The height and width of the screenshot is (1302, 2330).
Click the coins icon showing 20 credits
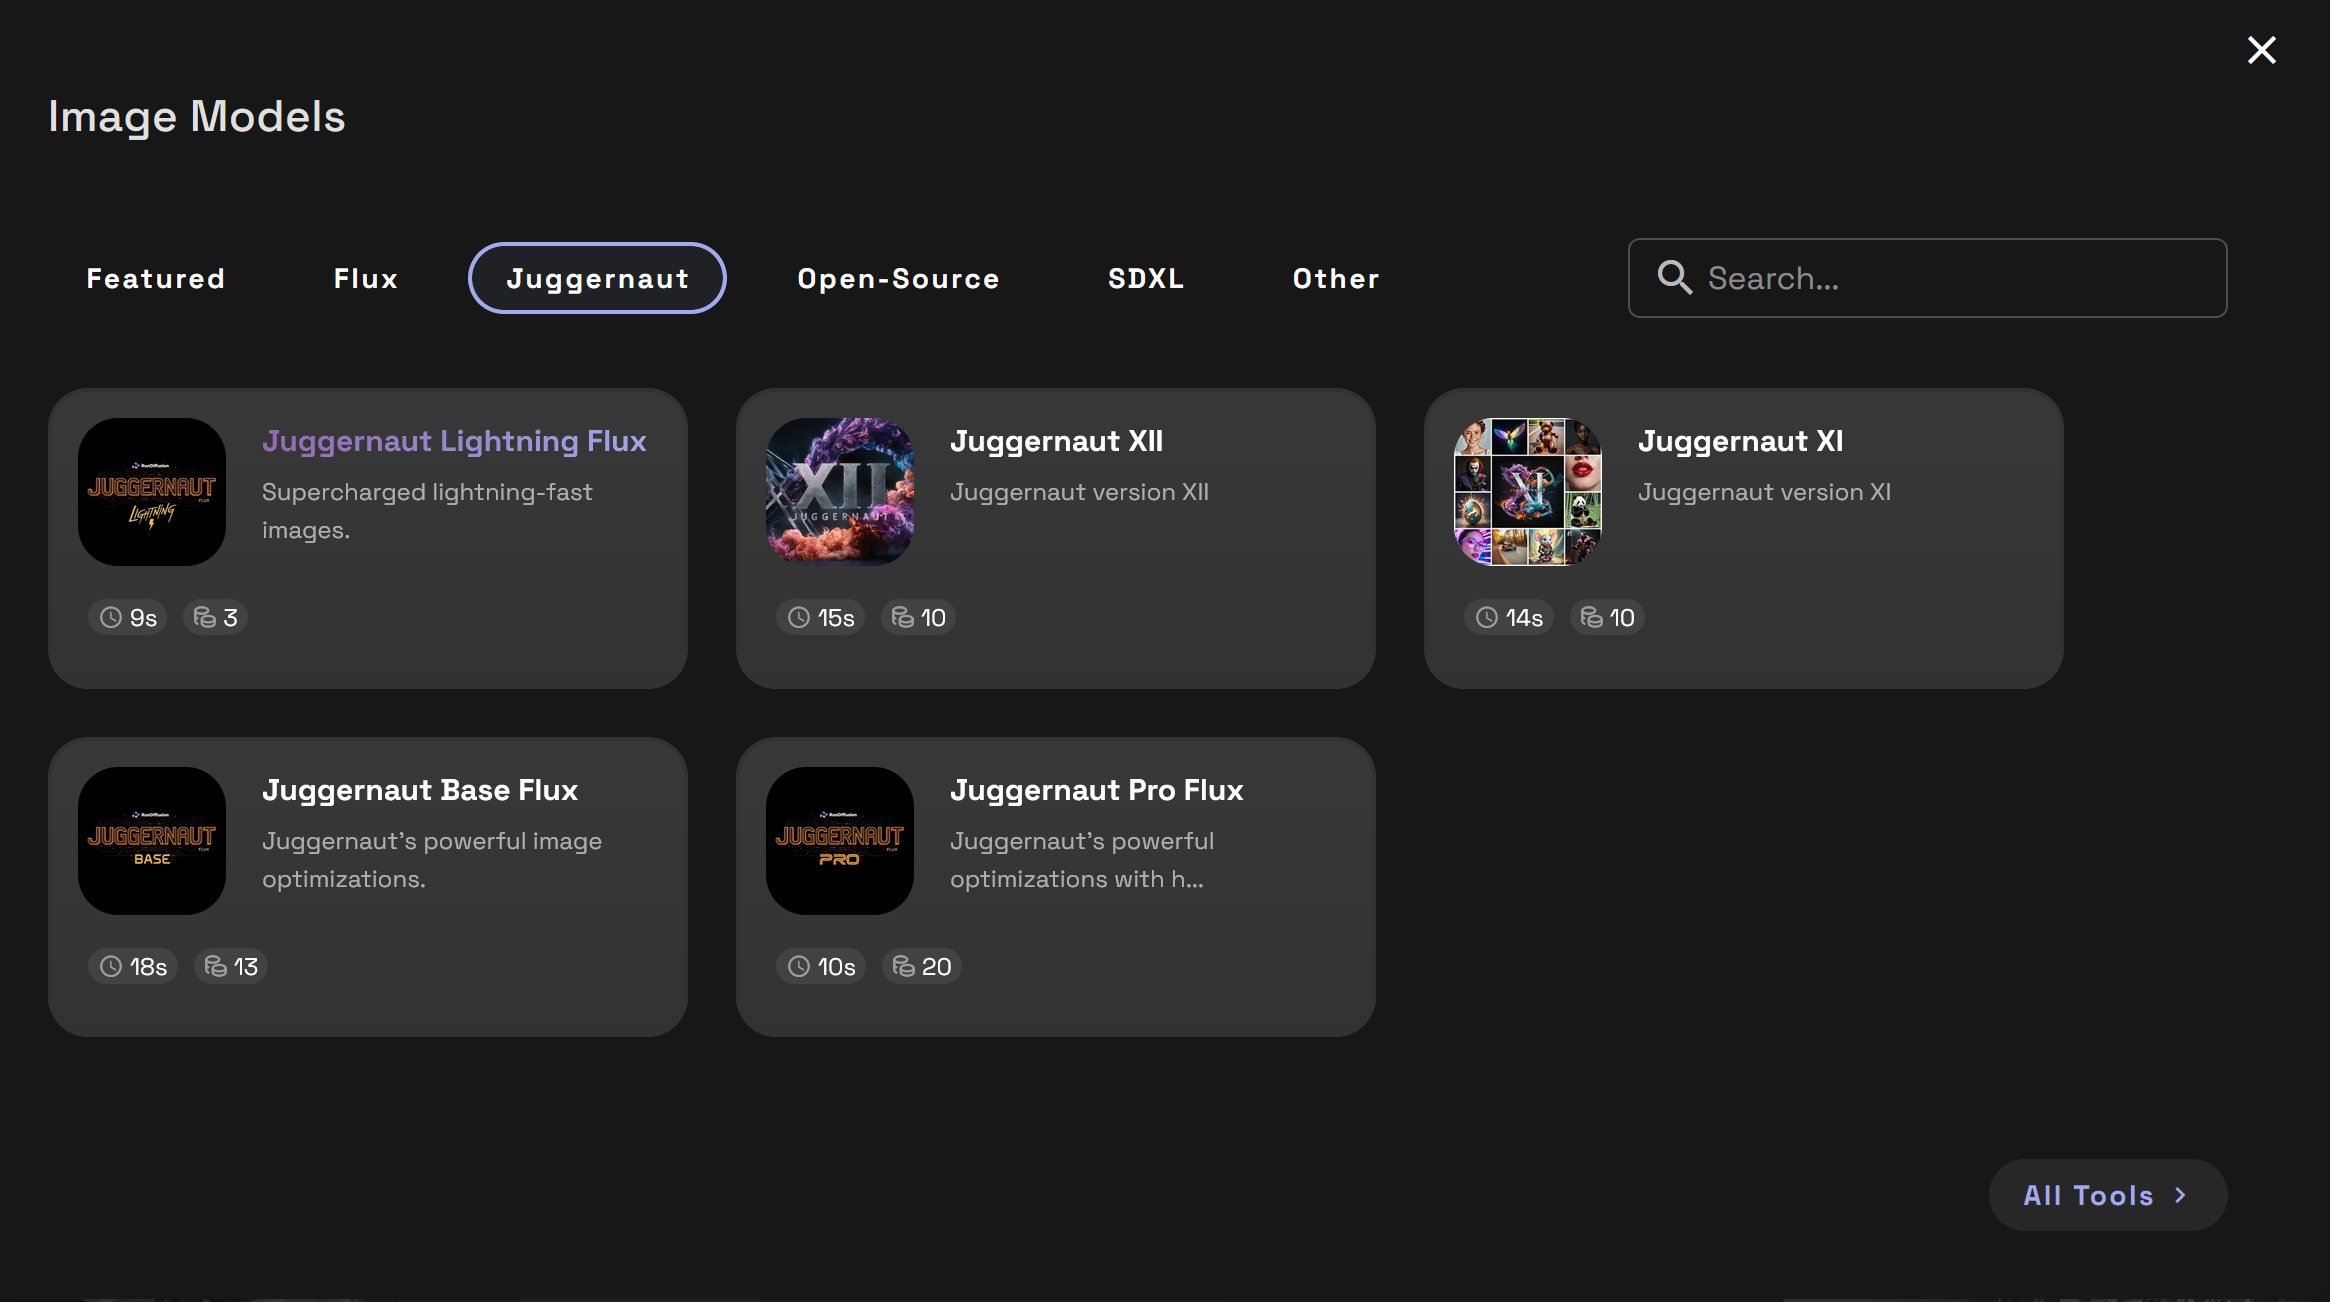click(x=904, y=967)
